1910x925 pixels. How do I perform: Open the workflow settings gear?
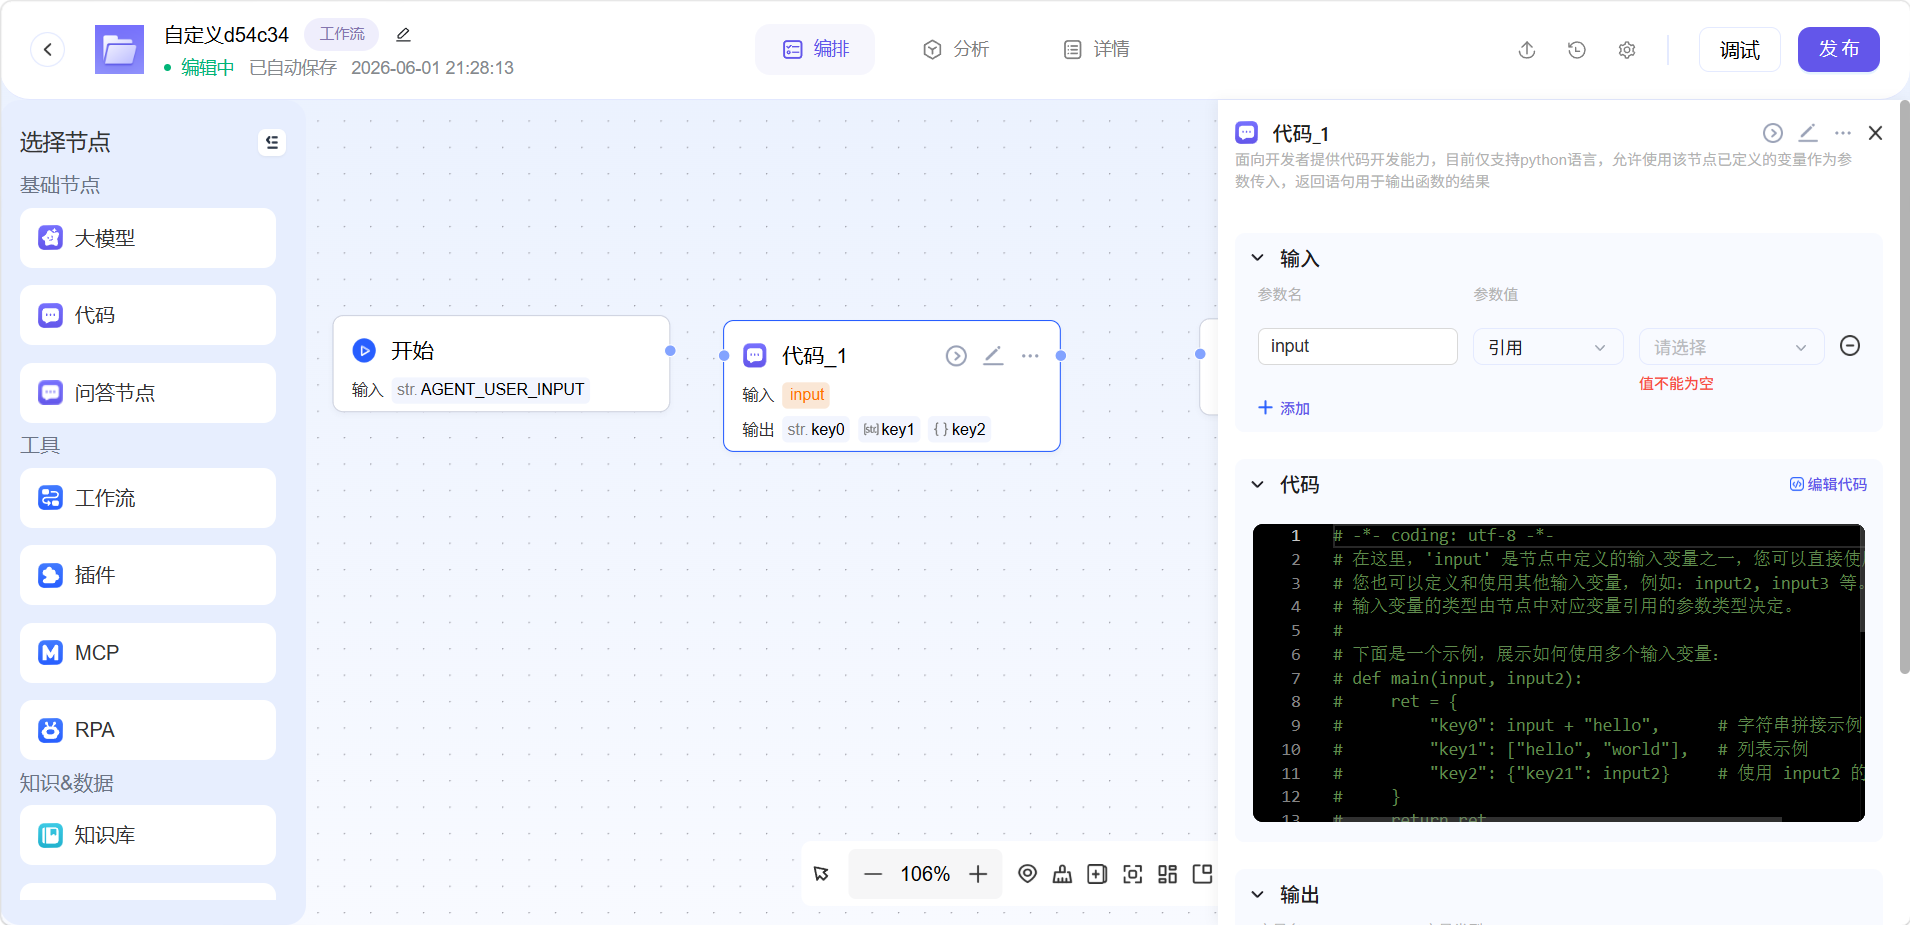(1627, 50)
